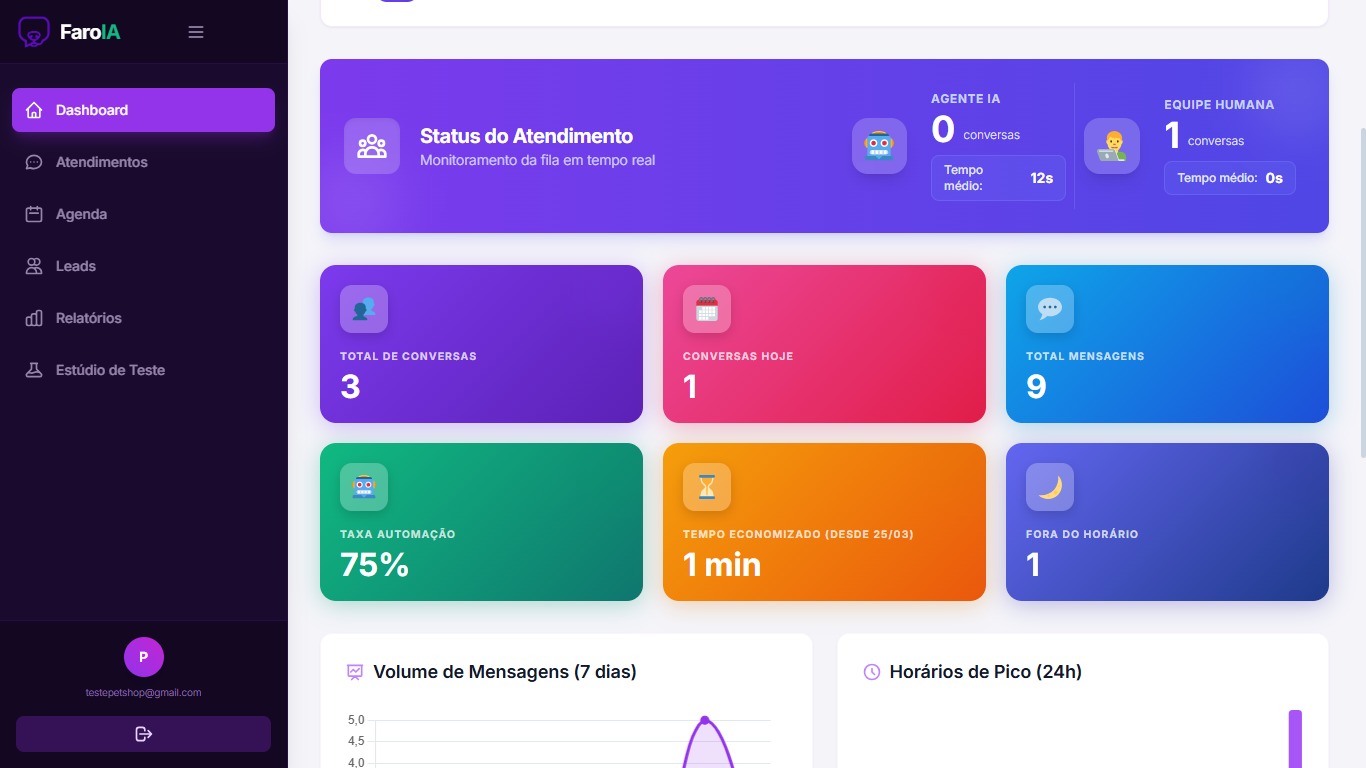Click the page vertical scrollbar

point(1361,290)
